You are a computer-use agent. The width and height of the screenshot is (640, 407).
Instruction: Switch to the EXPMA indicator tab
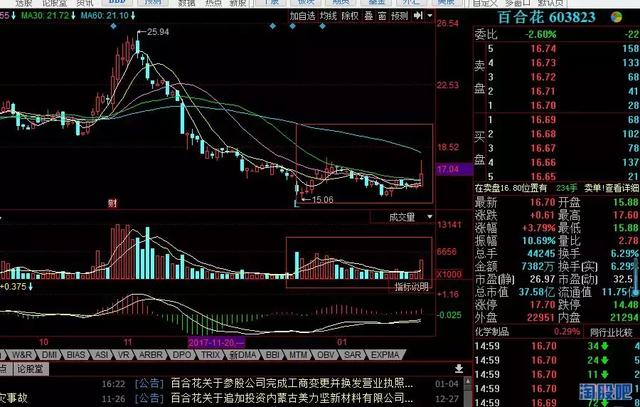coord(385,355)
